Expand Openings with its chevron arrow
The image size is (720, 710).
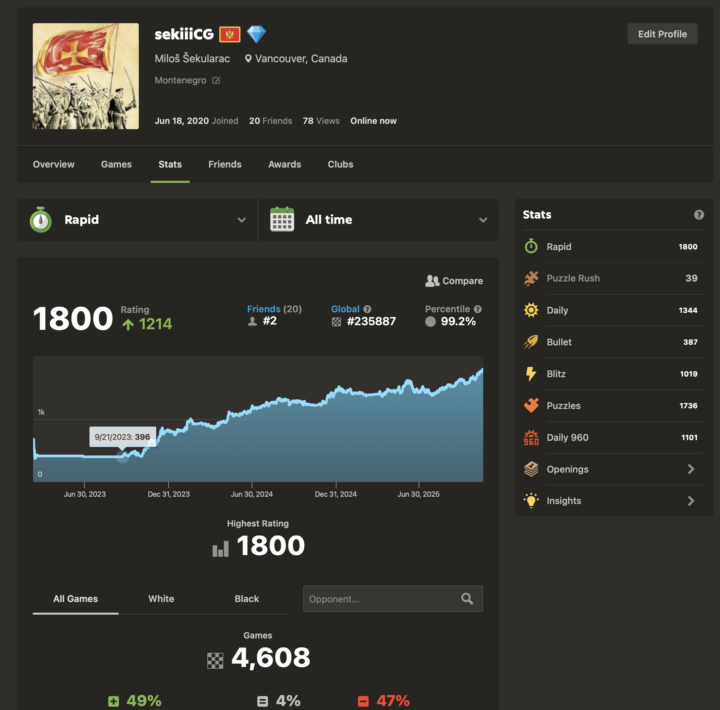[x=691, y=469]
